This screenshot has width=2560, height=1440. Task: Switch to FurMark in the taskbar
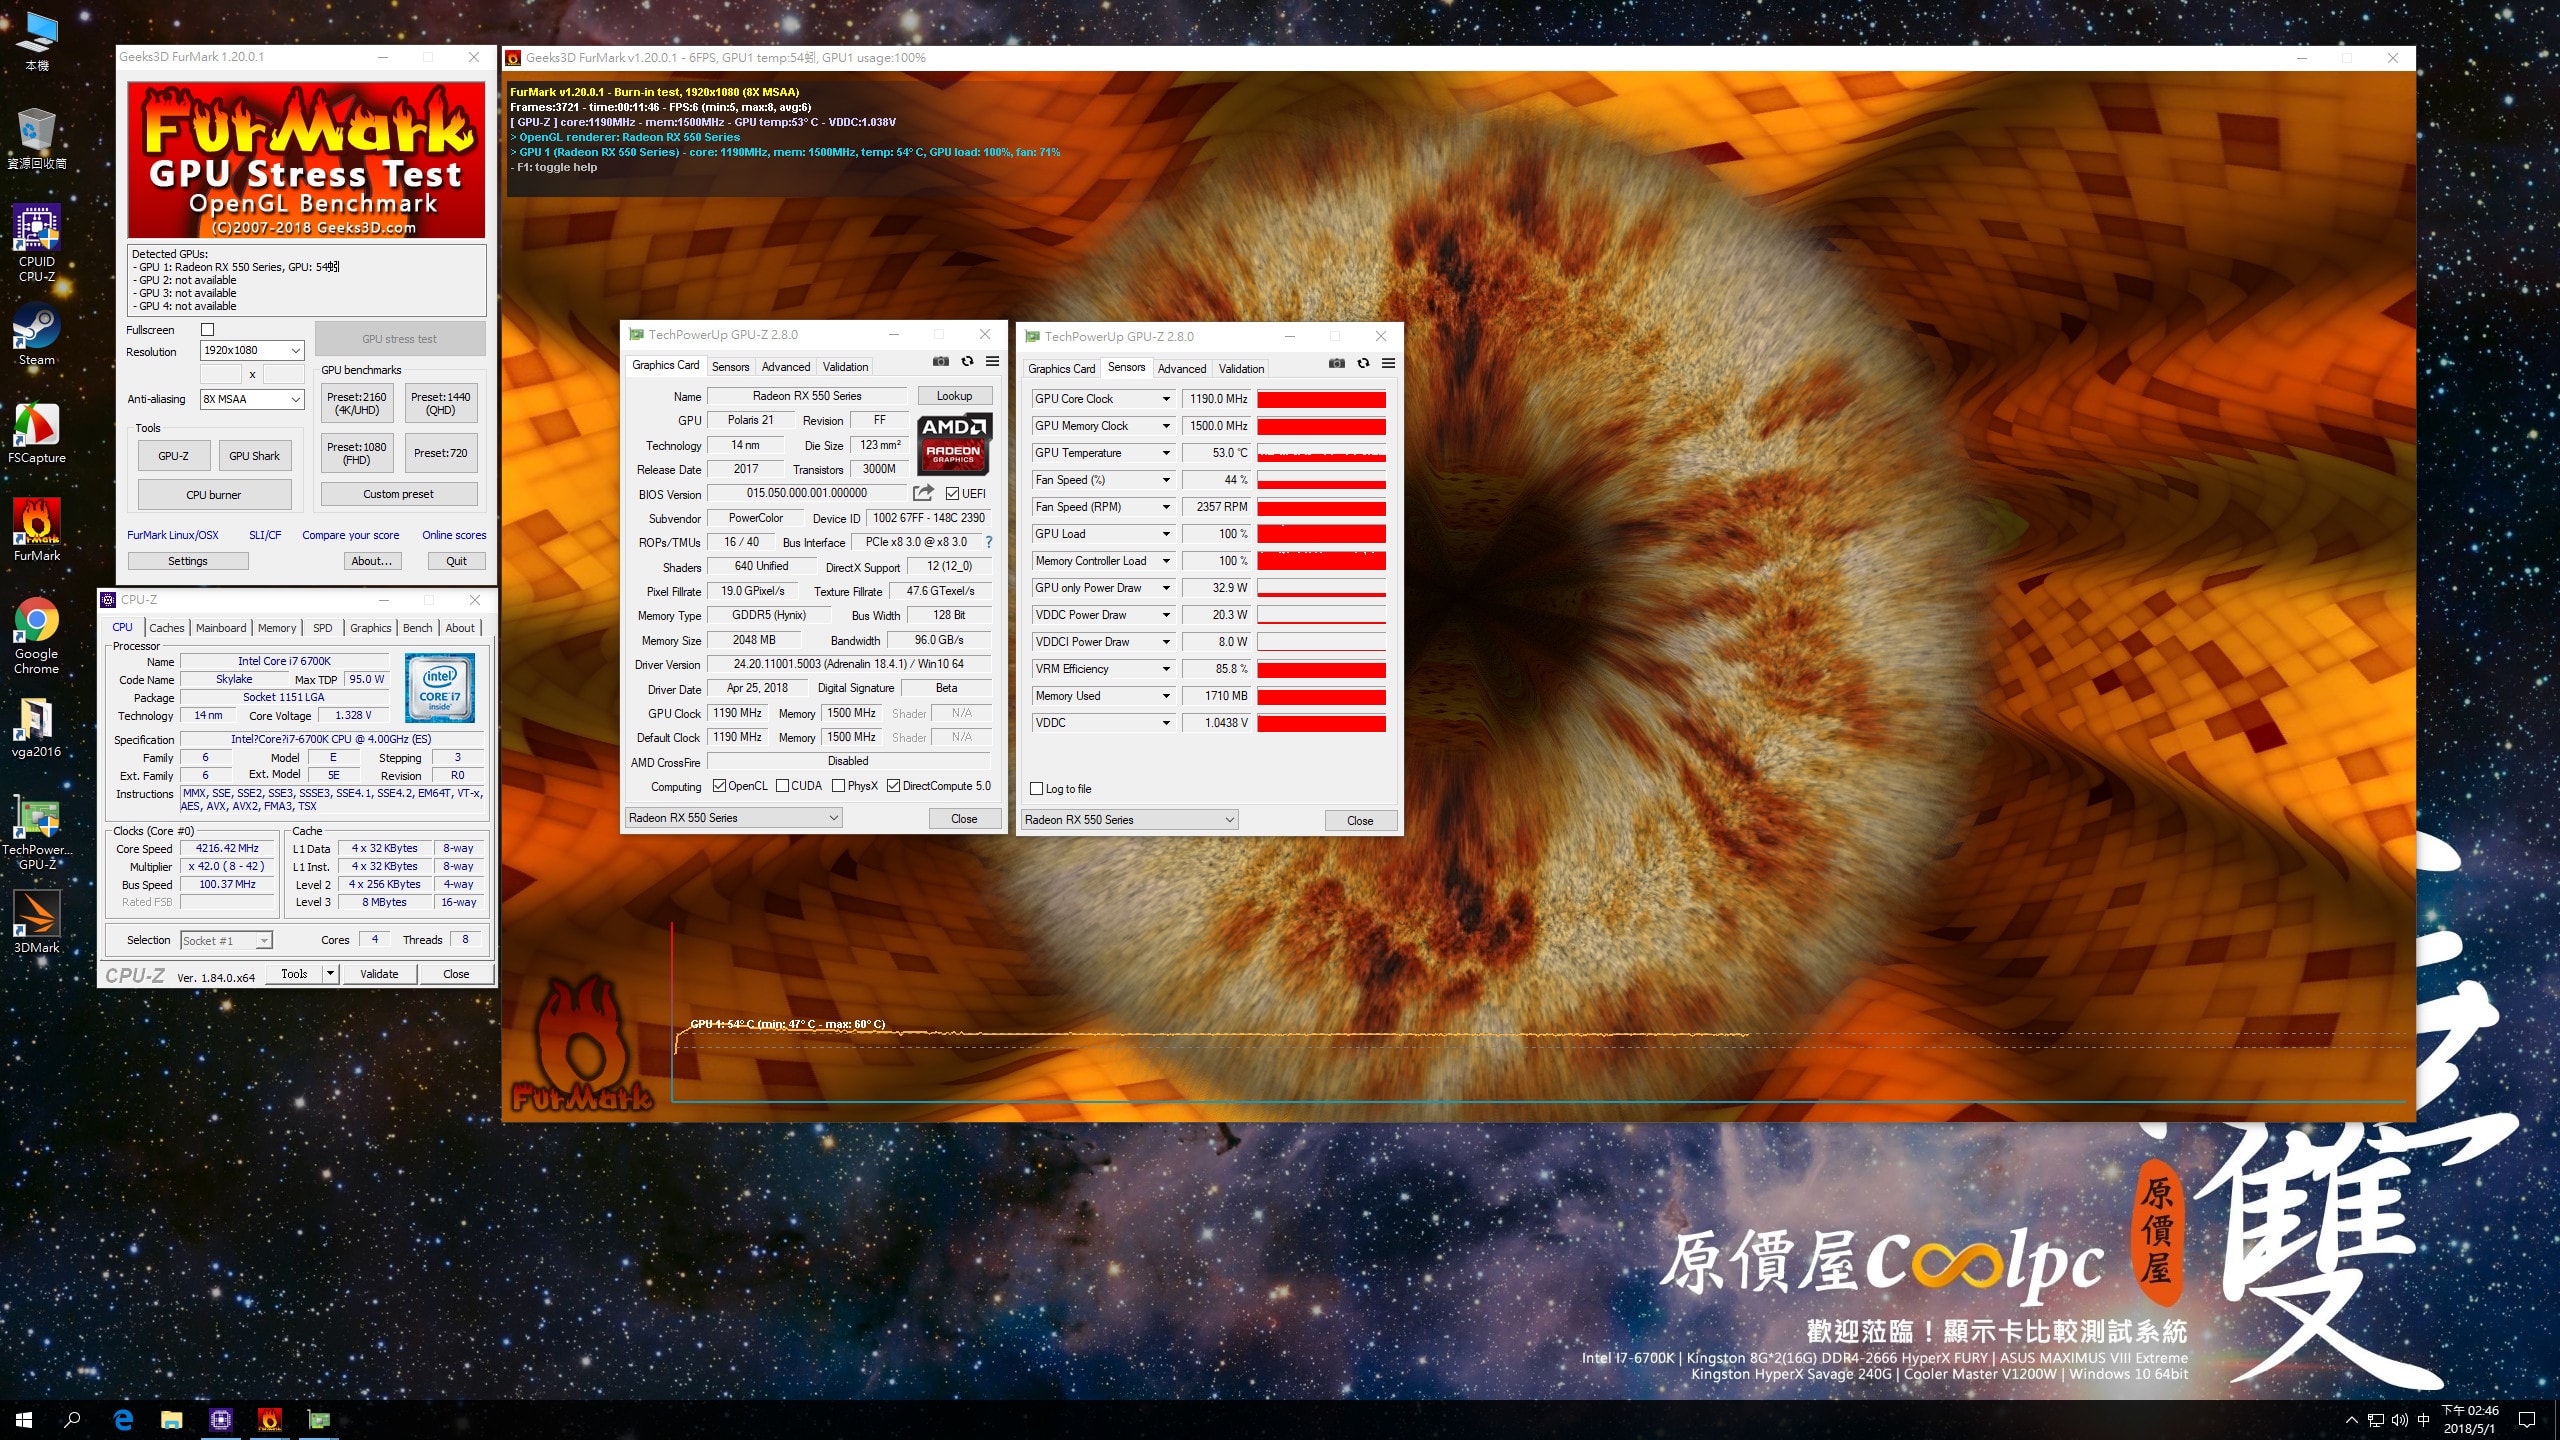(270, 1420)
